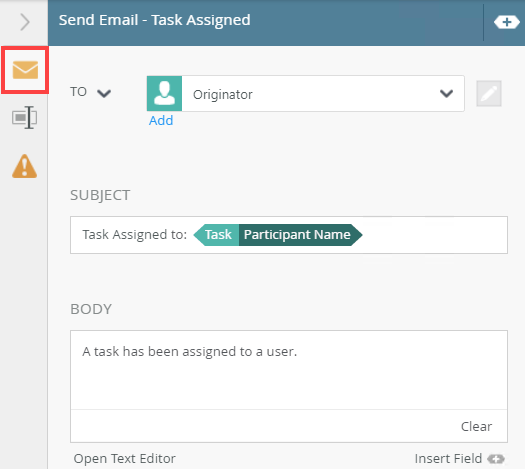Open the Email tab envelope icon
The height and width of the screenshot is (469, 525).
[25, 70]
